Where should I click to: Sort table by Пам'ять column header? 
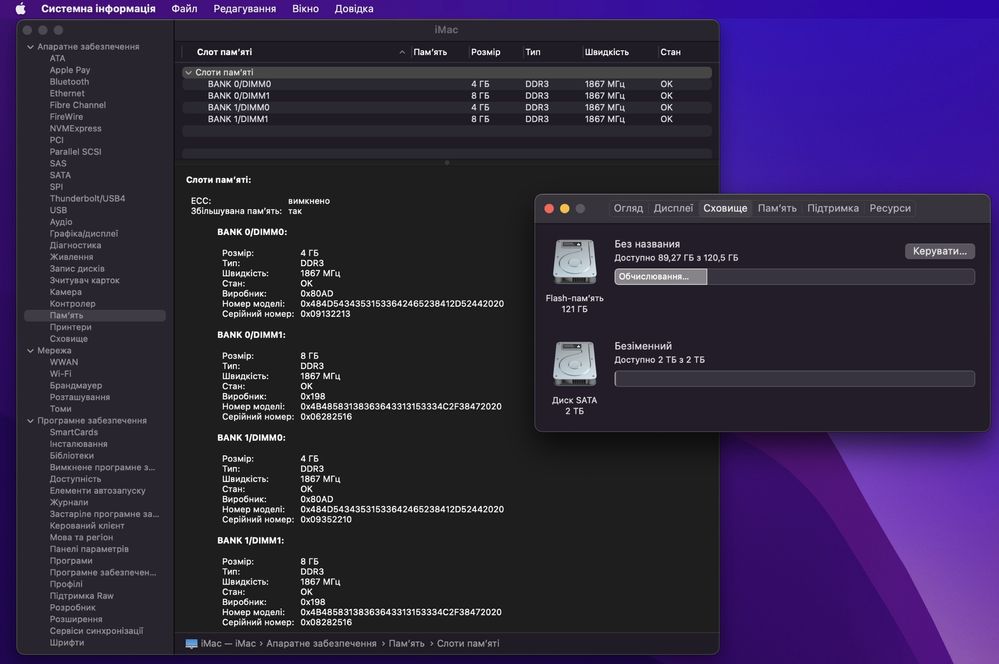click(x=430, y=52)
